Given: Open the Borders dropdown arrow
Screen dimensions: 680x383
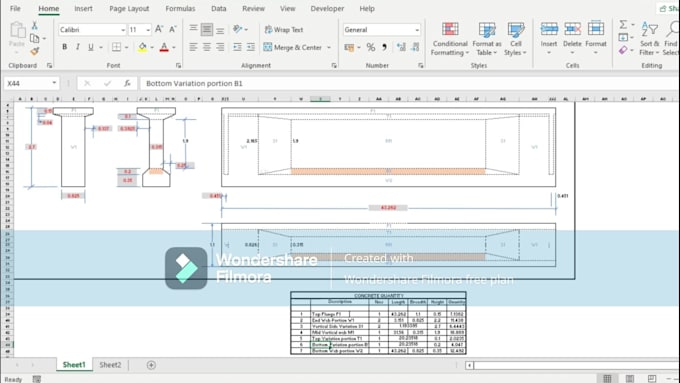Looking at the screenshot, I should tap(126, 47).
